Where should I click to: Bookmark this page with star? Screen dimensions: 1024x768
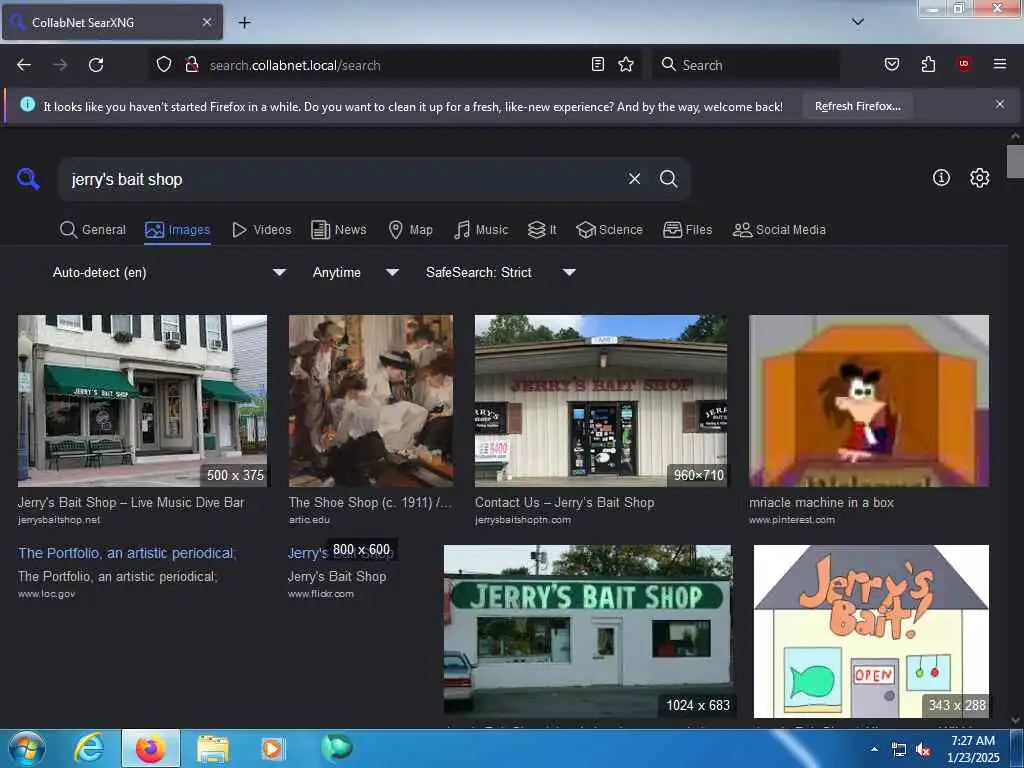pos(626,65)
